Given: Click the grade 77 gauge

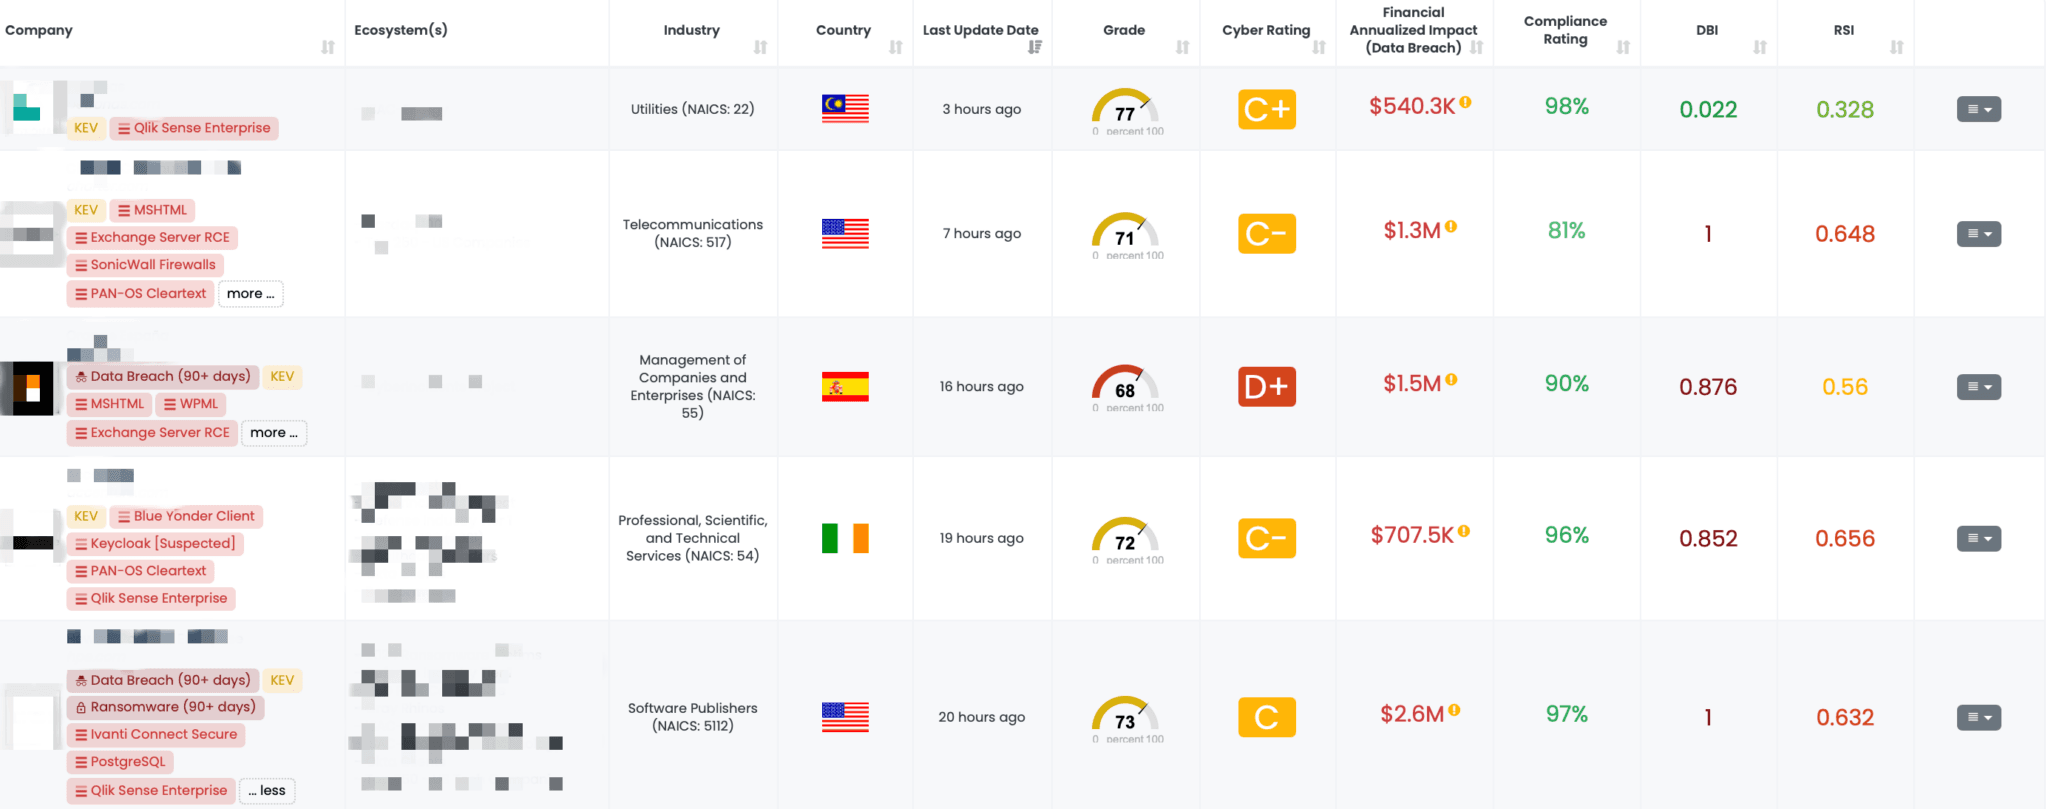Looking at the screenshot, I should (1126, 111).
